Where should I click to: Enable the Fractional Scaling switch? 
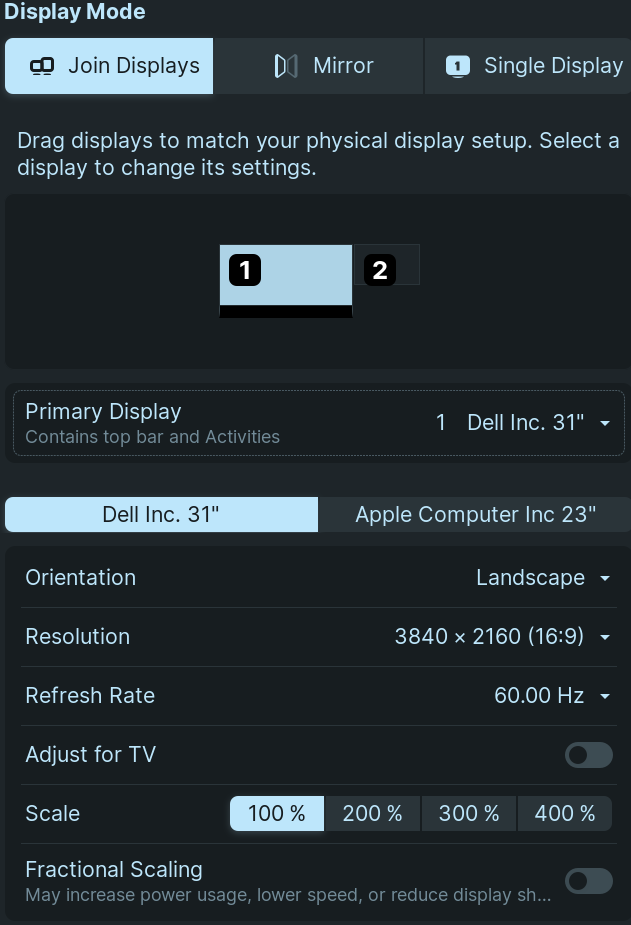click(x=588, y=880)
